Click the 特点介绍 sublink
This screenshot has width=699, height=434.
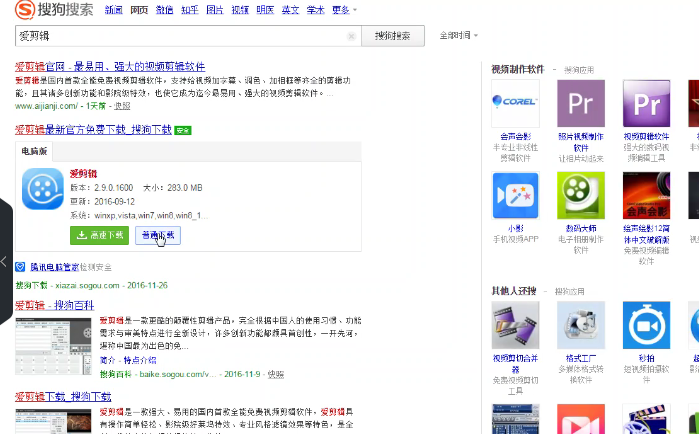[140, 360]
